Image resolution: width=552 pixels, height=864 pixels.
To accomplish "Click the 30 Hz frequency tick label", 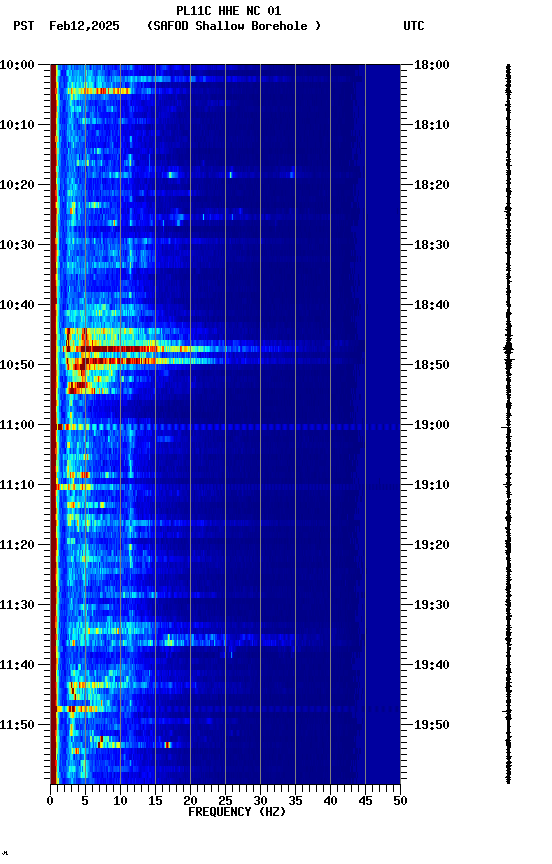I will coord(260,801).
